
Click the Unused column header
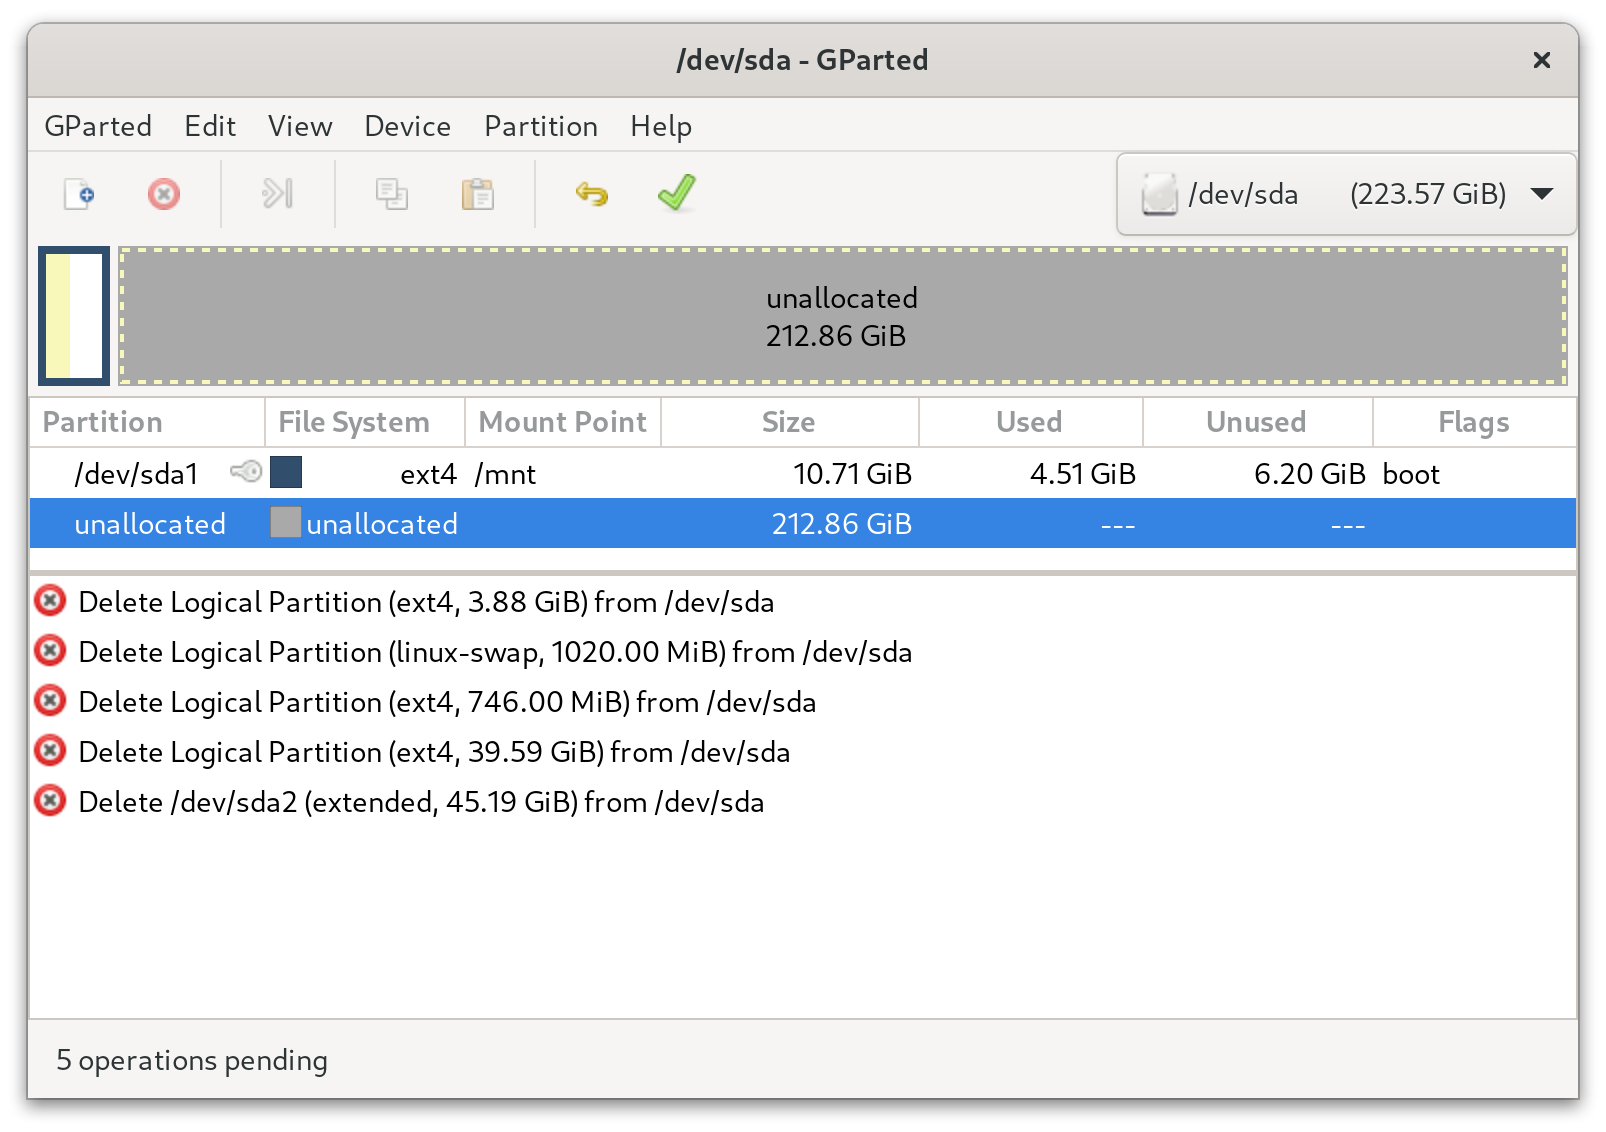pos(1258,422)
